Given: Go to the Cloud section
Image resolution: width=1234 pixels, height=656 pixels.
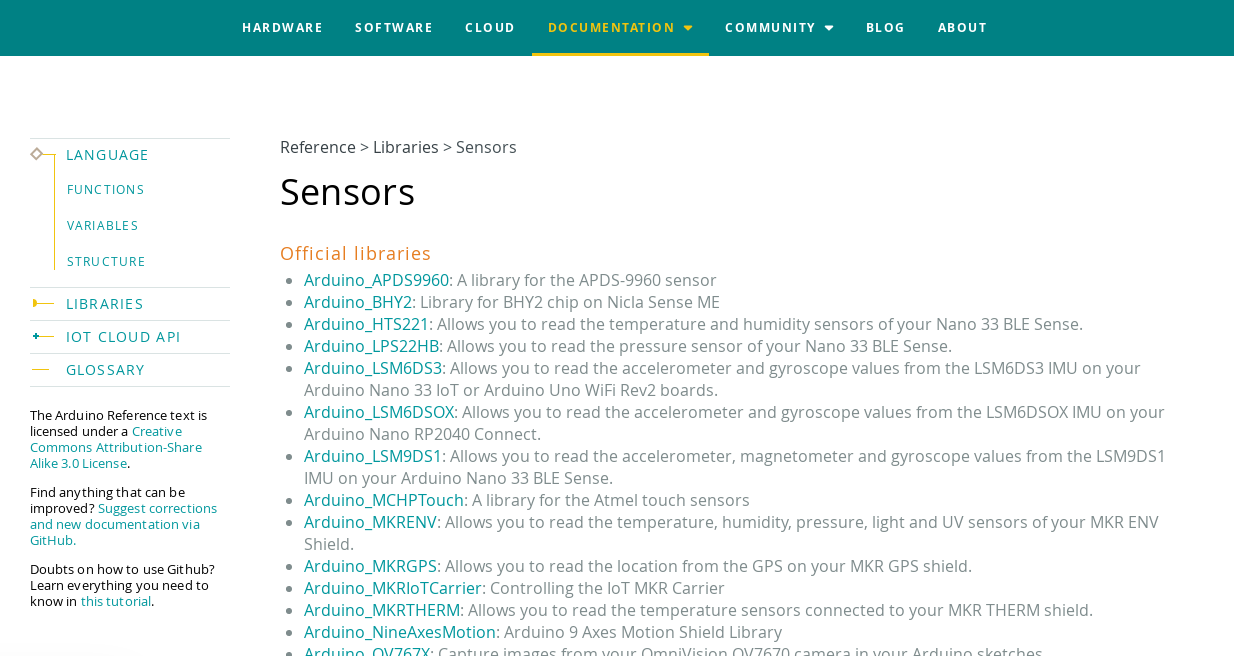Looking at the screenshot, I should coord(490,28).
